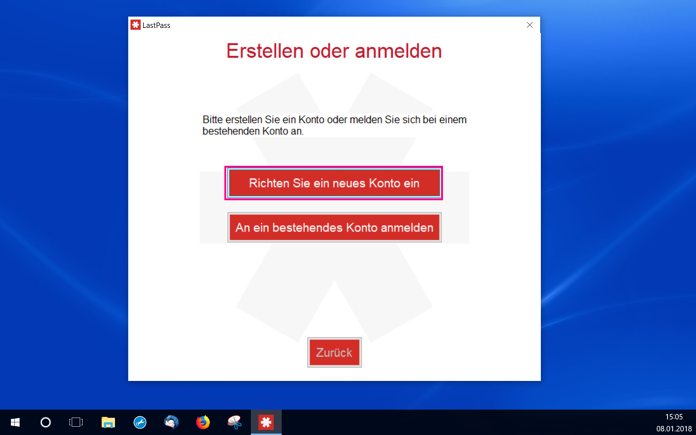Launch Thunderbird from the taskbar
The width and height of the screenshot is (696, 435).
point(171,422)
